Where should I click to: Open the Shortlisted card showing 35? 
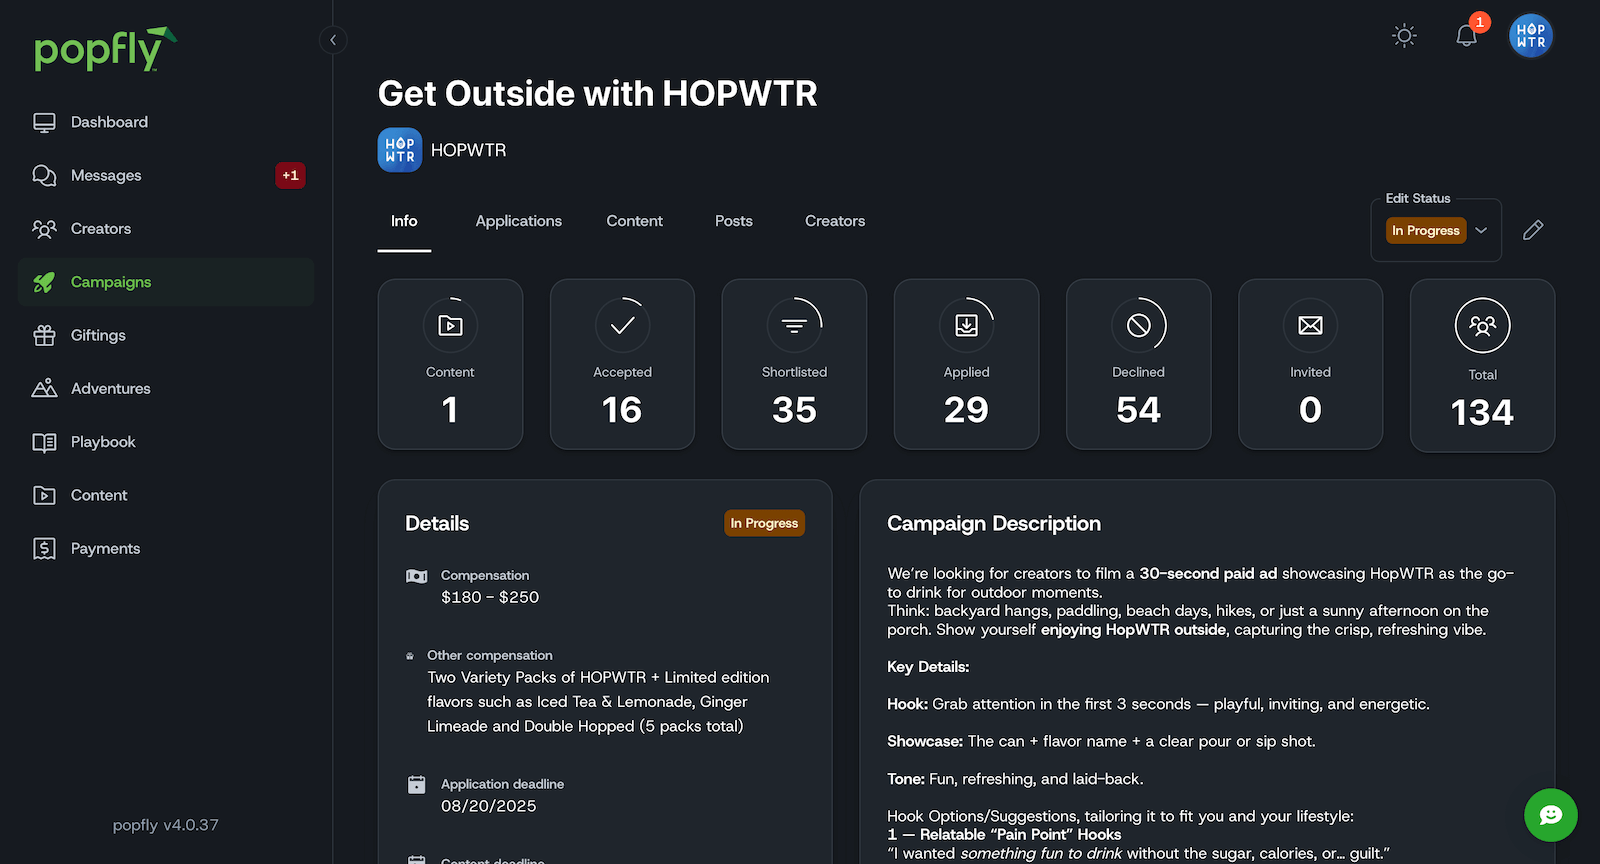tap(794, 364)
